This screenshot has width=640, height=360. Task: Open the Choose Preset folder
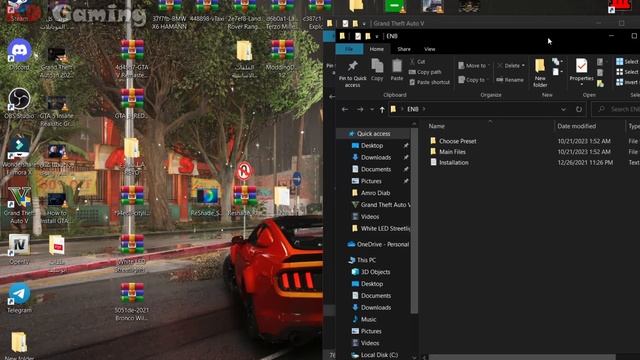pyautogui.click(x=457, y=141)
